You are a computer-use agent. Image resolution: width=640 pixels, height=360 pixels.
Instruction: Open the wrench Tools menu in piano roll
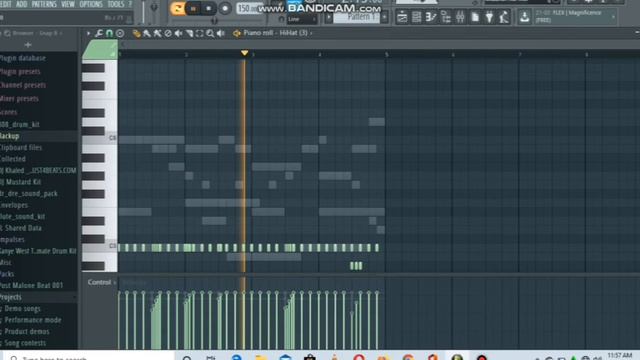pos(99,33)
